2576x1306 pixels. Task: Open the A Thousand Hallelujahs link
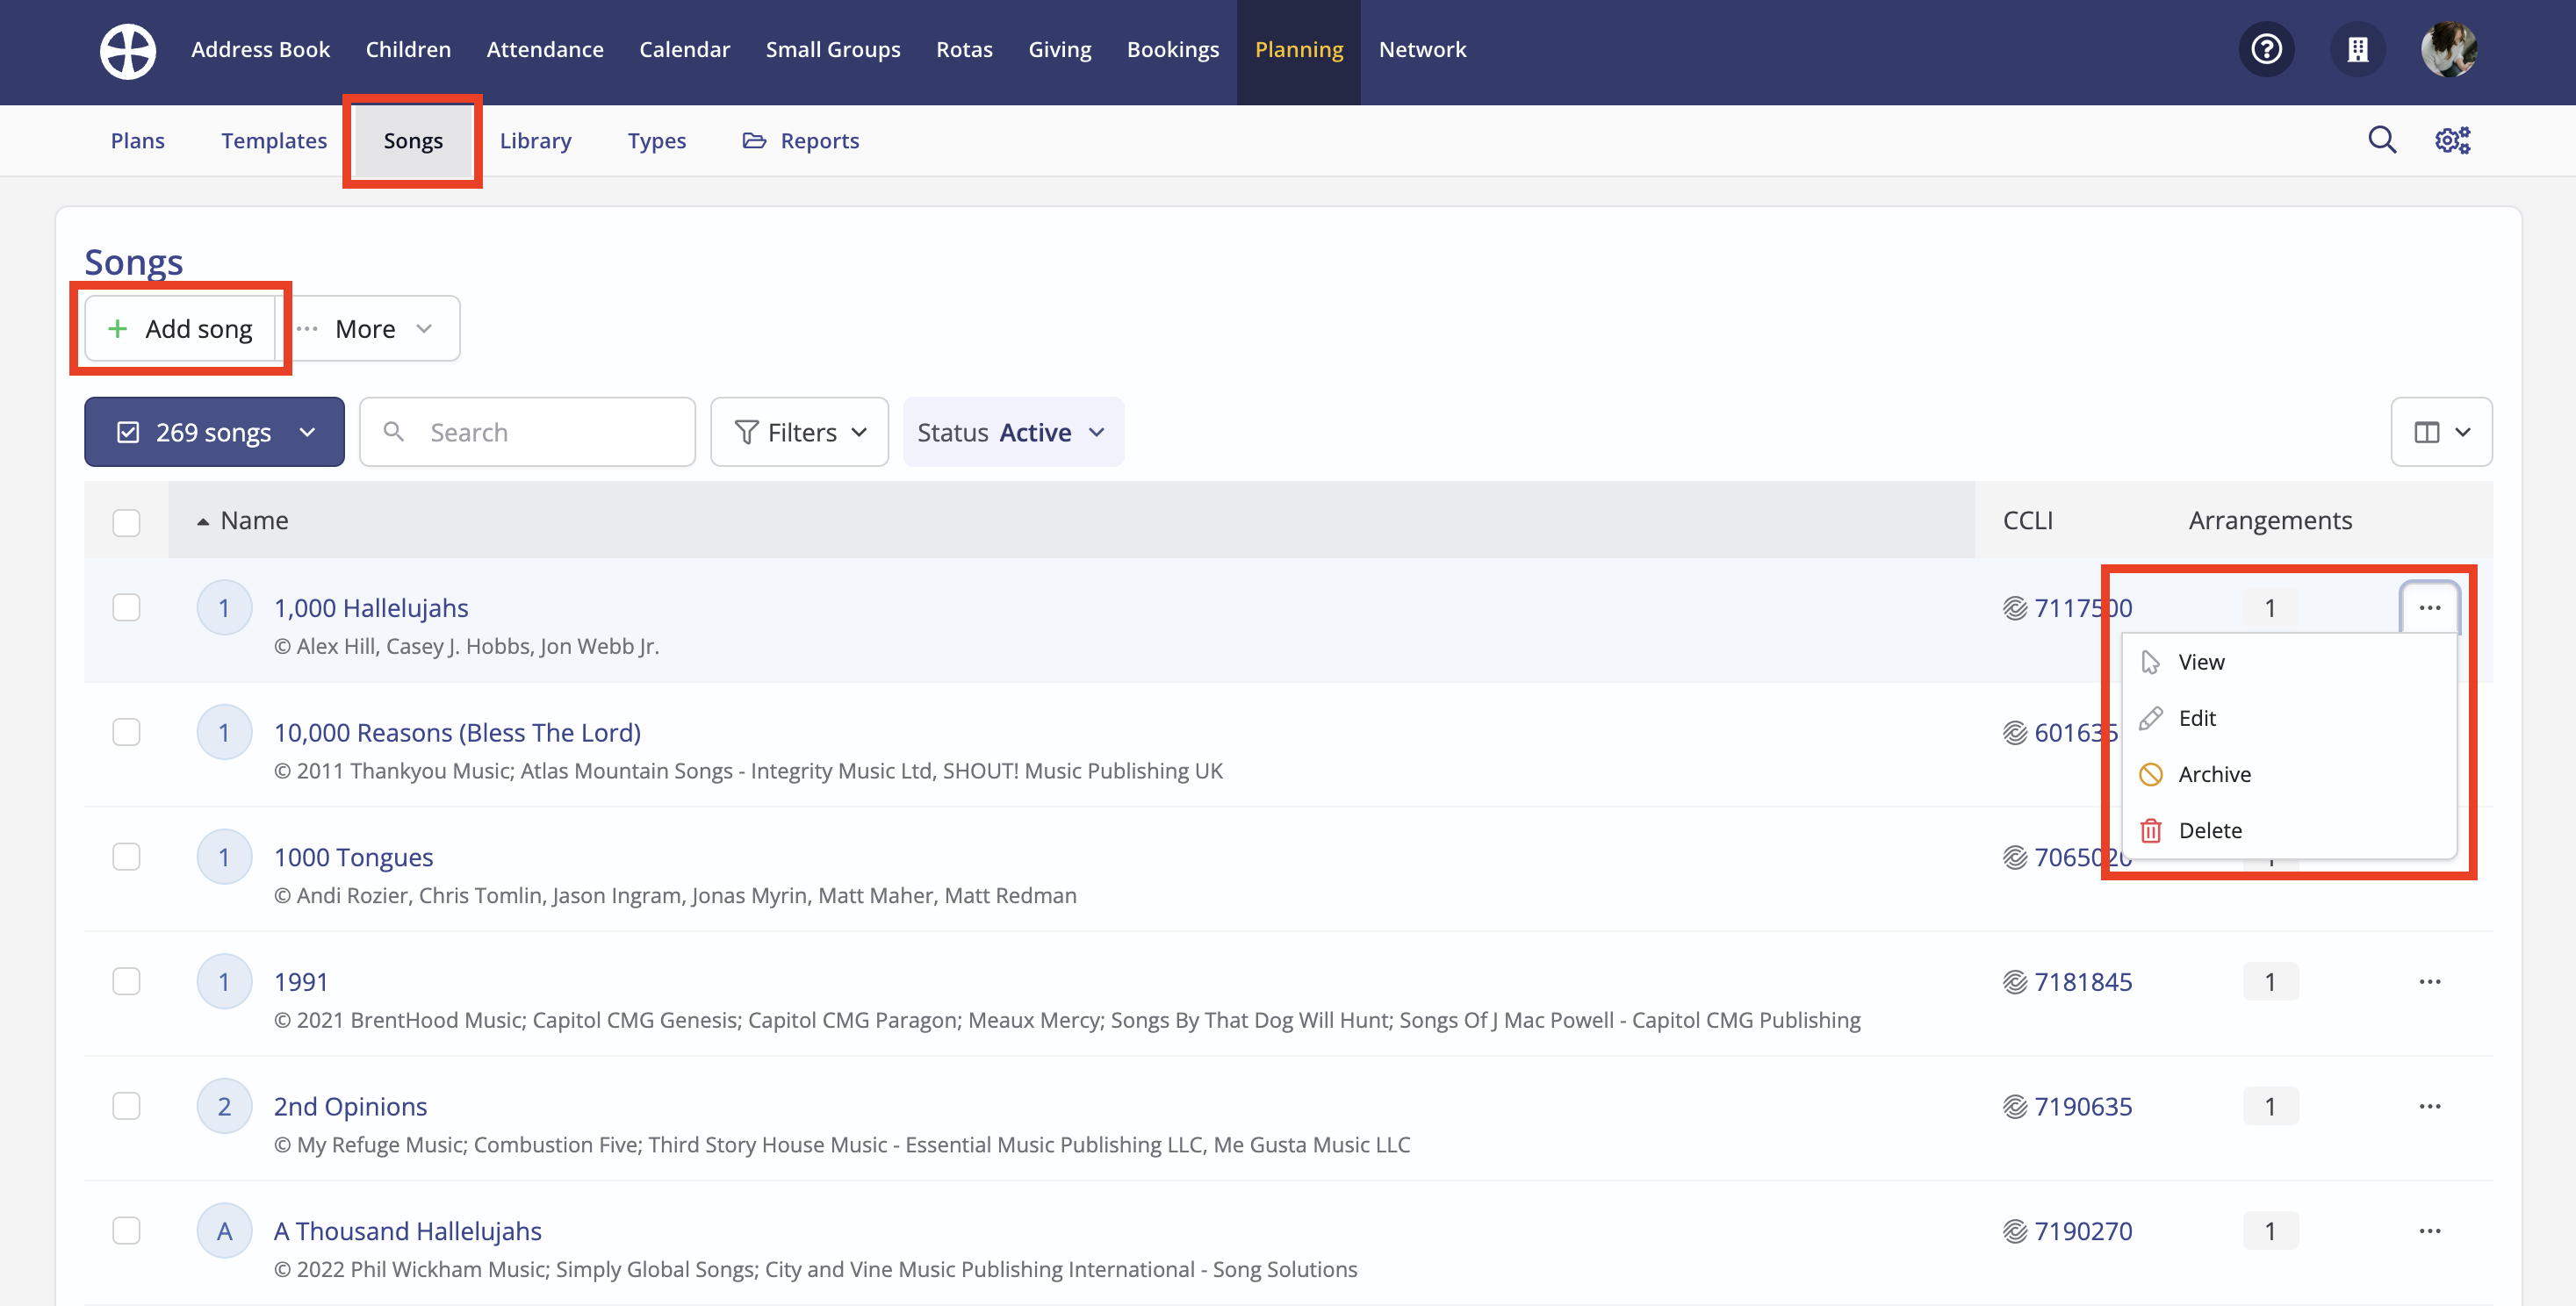click(408, 1231)
